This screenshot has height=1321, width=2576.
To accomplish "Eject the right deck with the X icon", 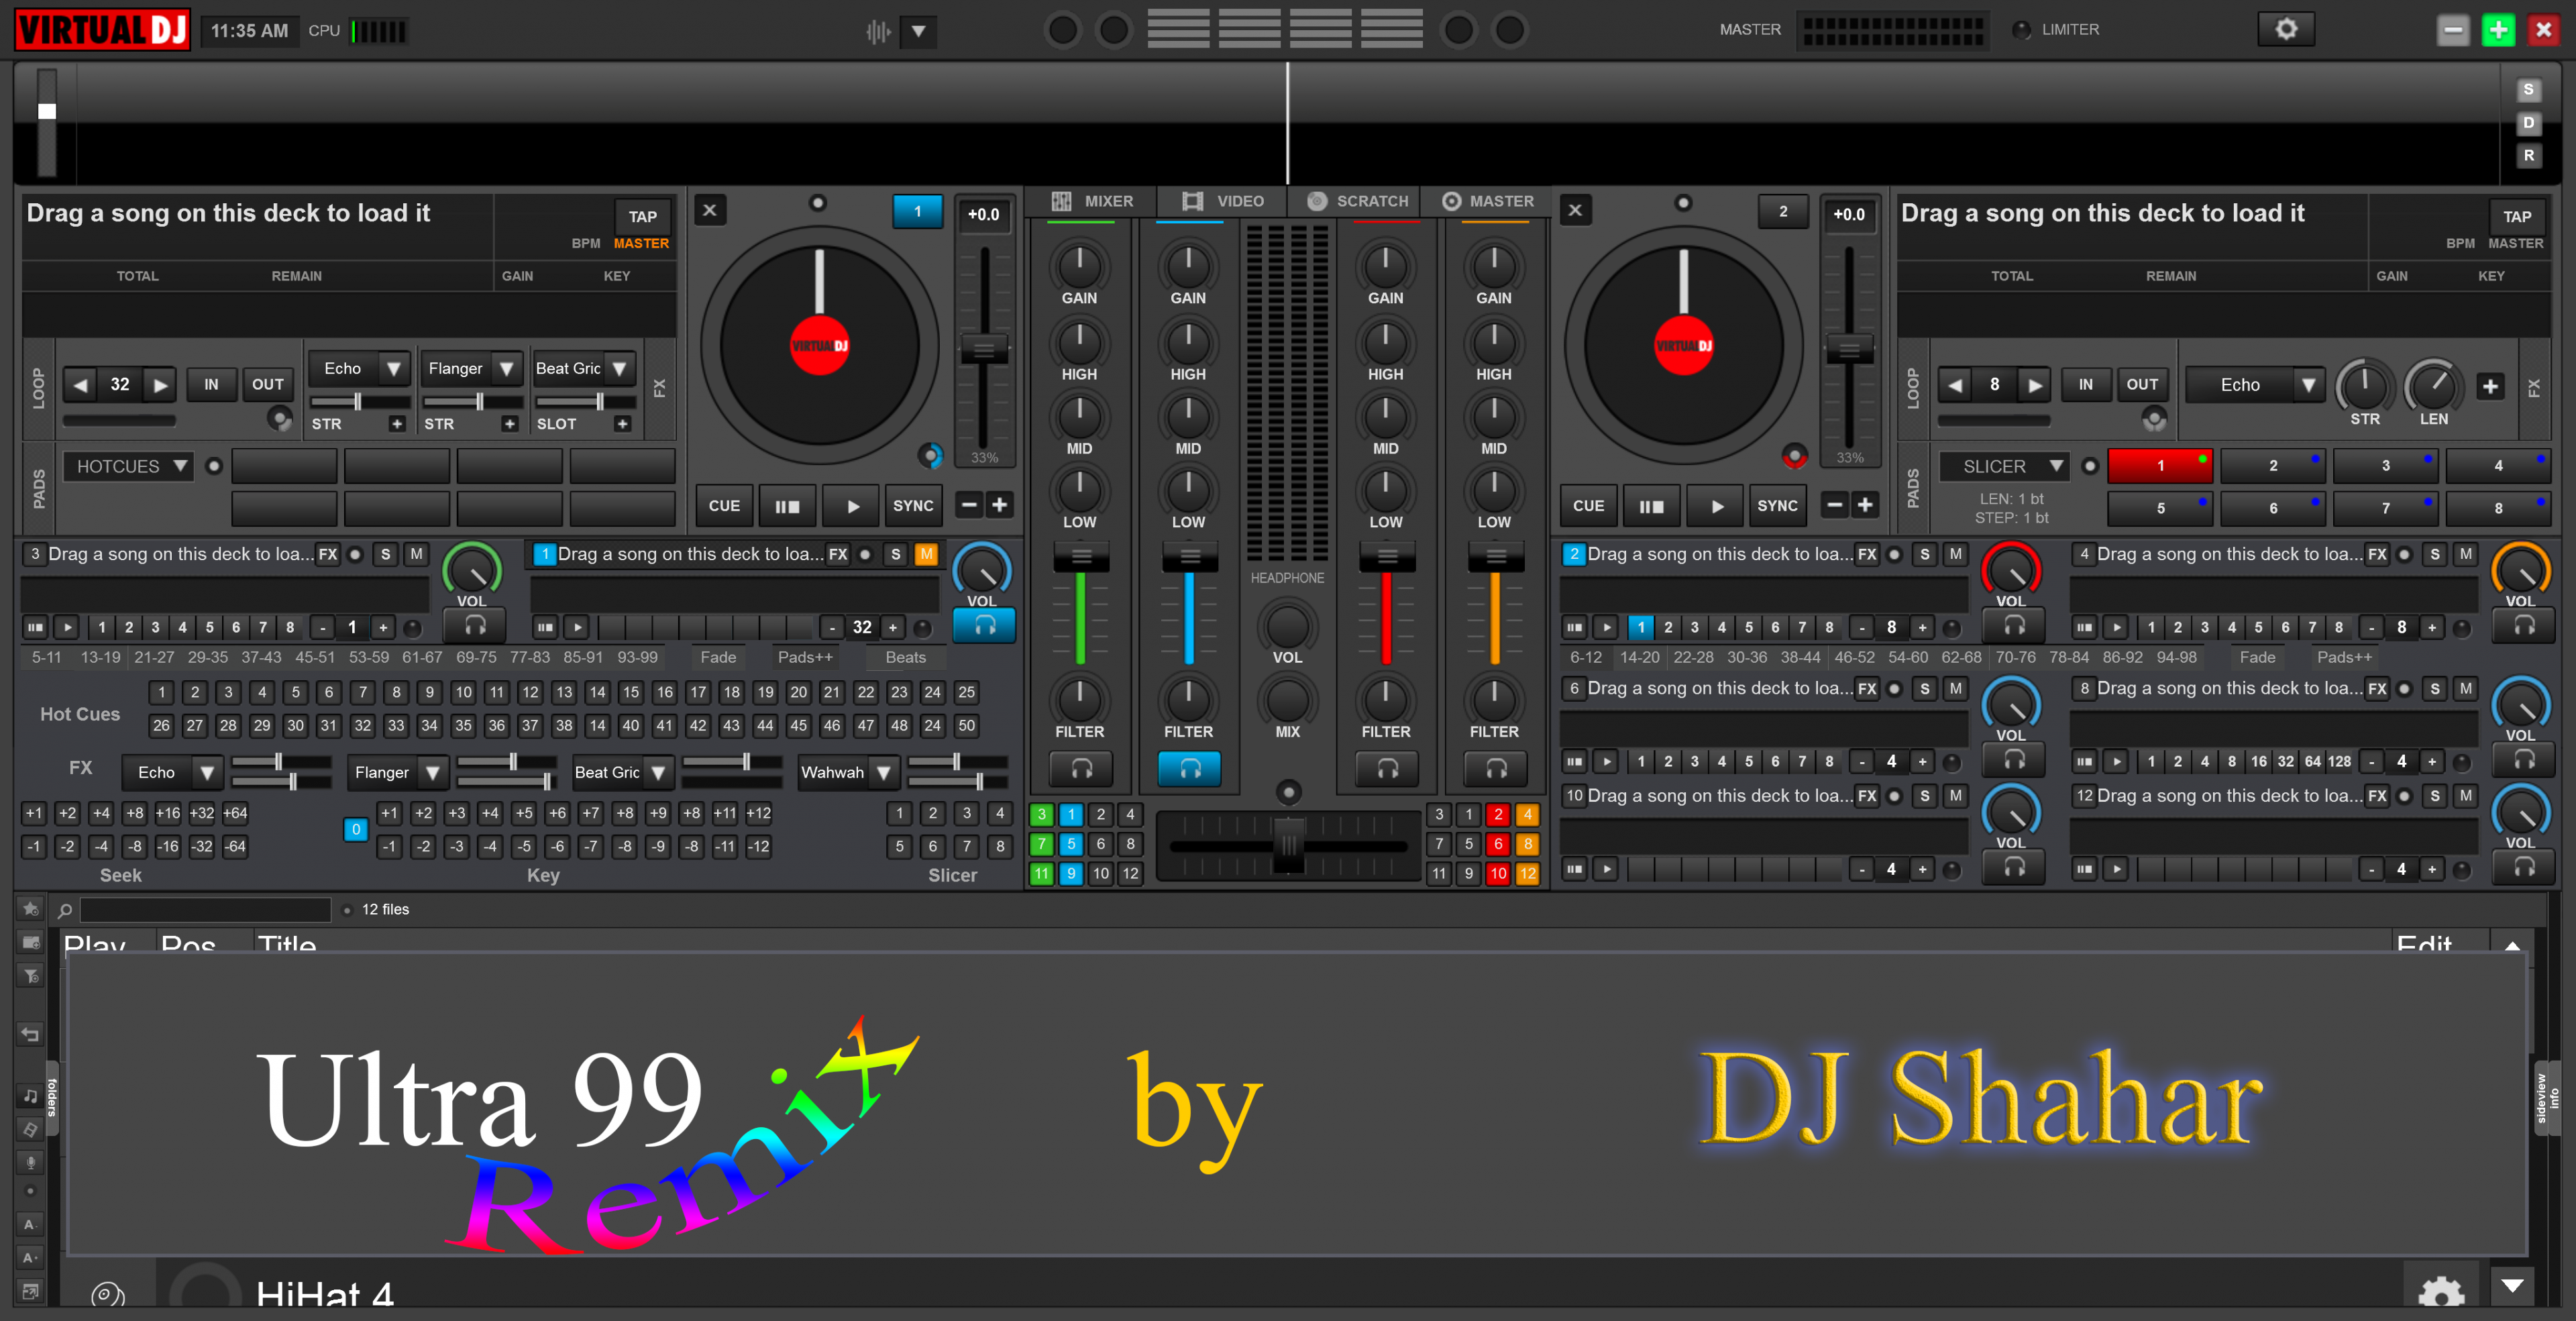I will click(x=1575, y=210).
